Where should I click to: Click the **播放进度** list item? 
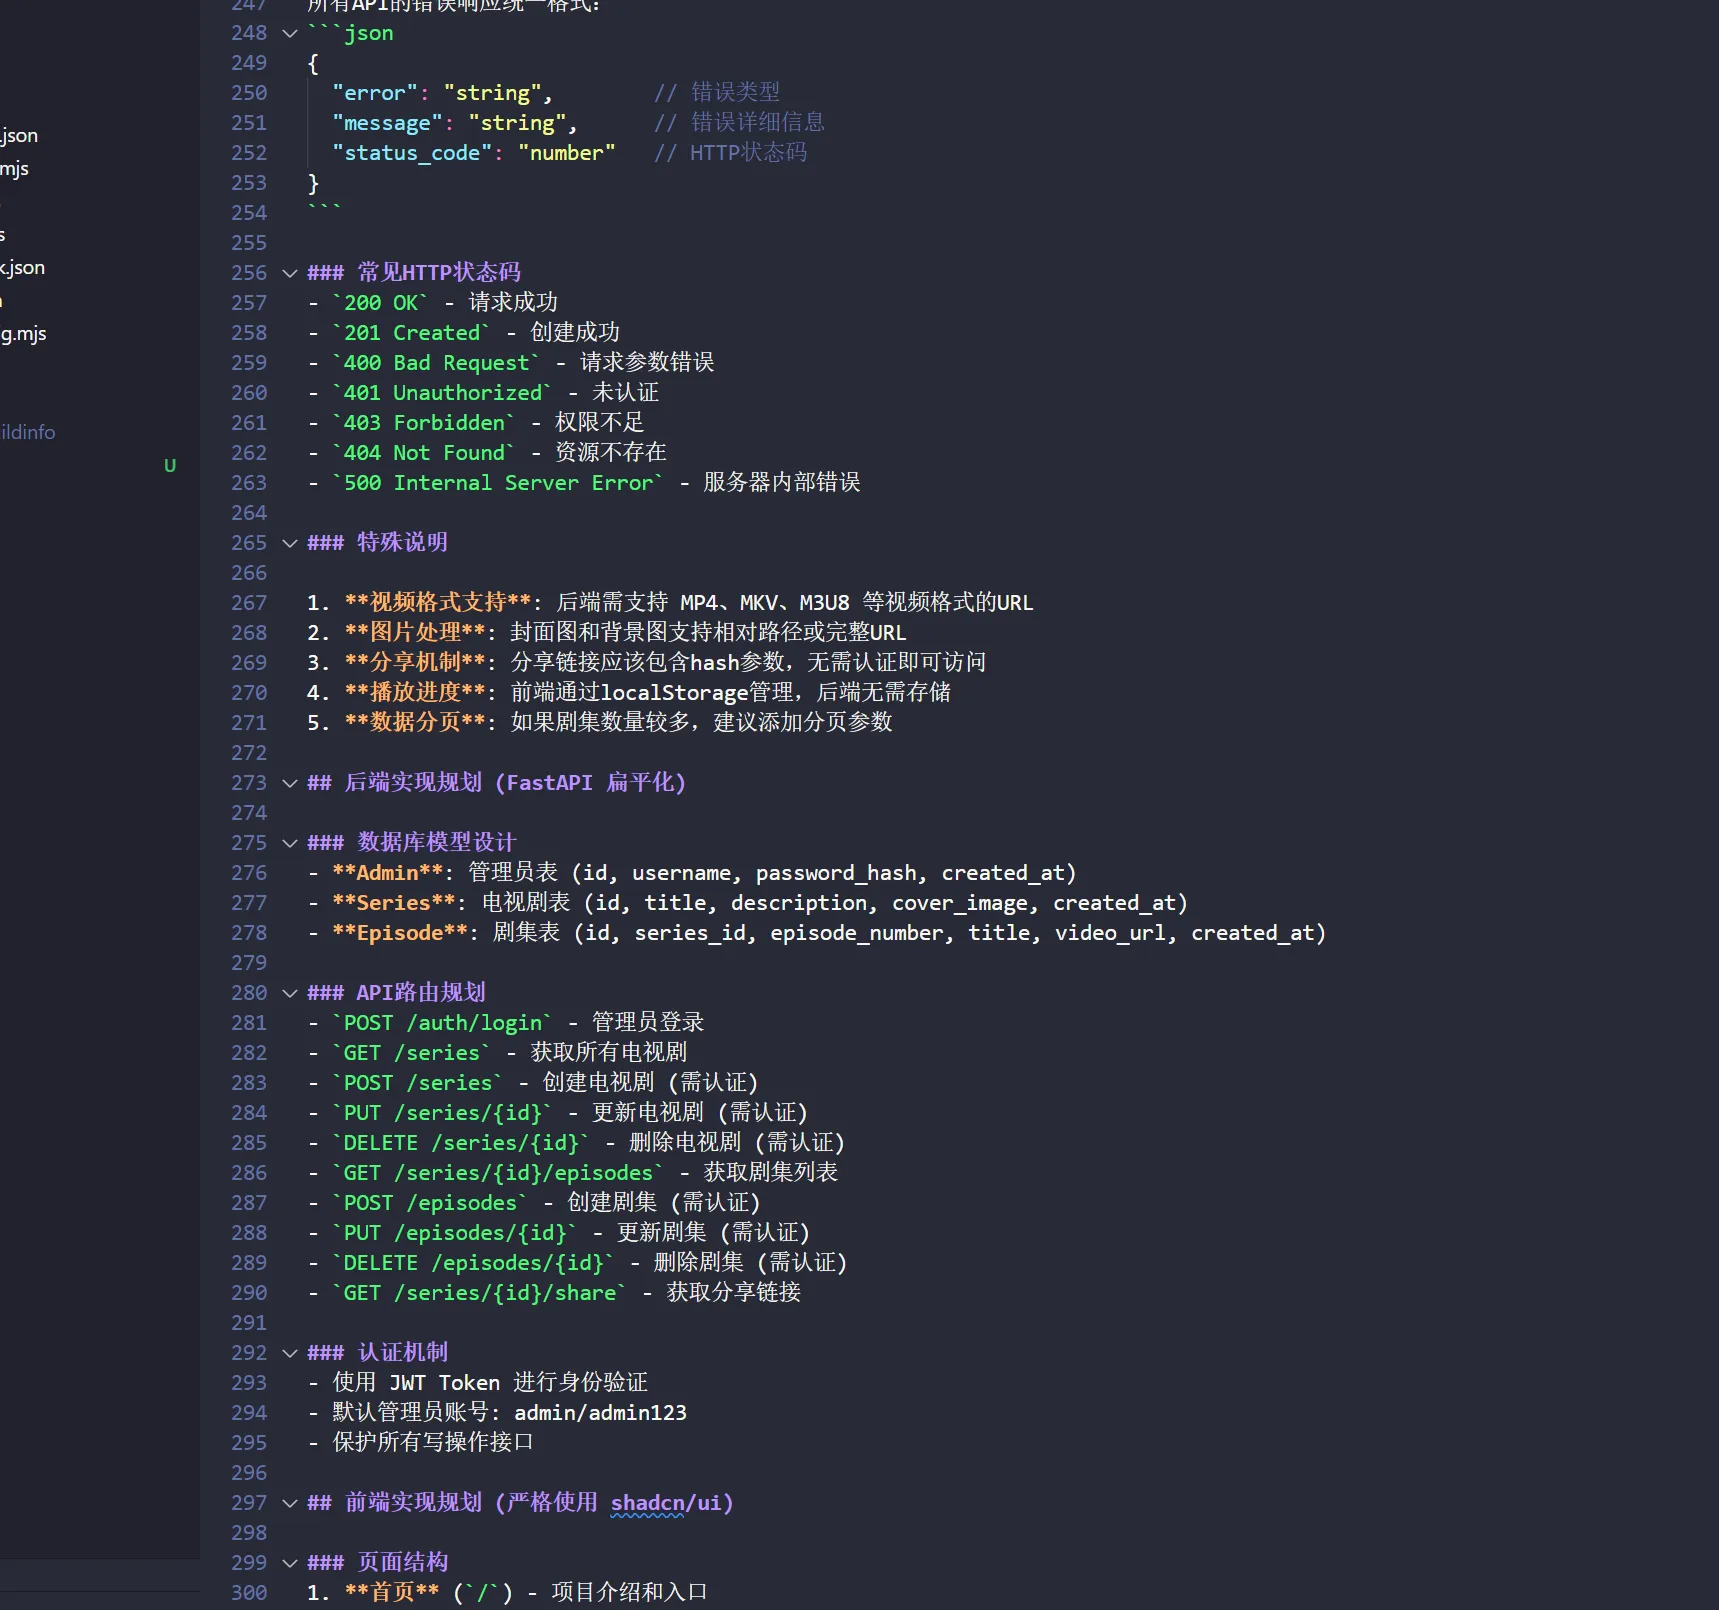pos(629,693)
